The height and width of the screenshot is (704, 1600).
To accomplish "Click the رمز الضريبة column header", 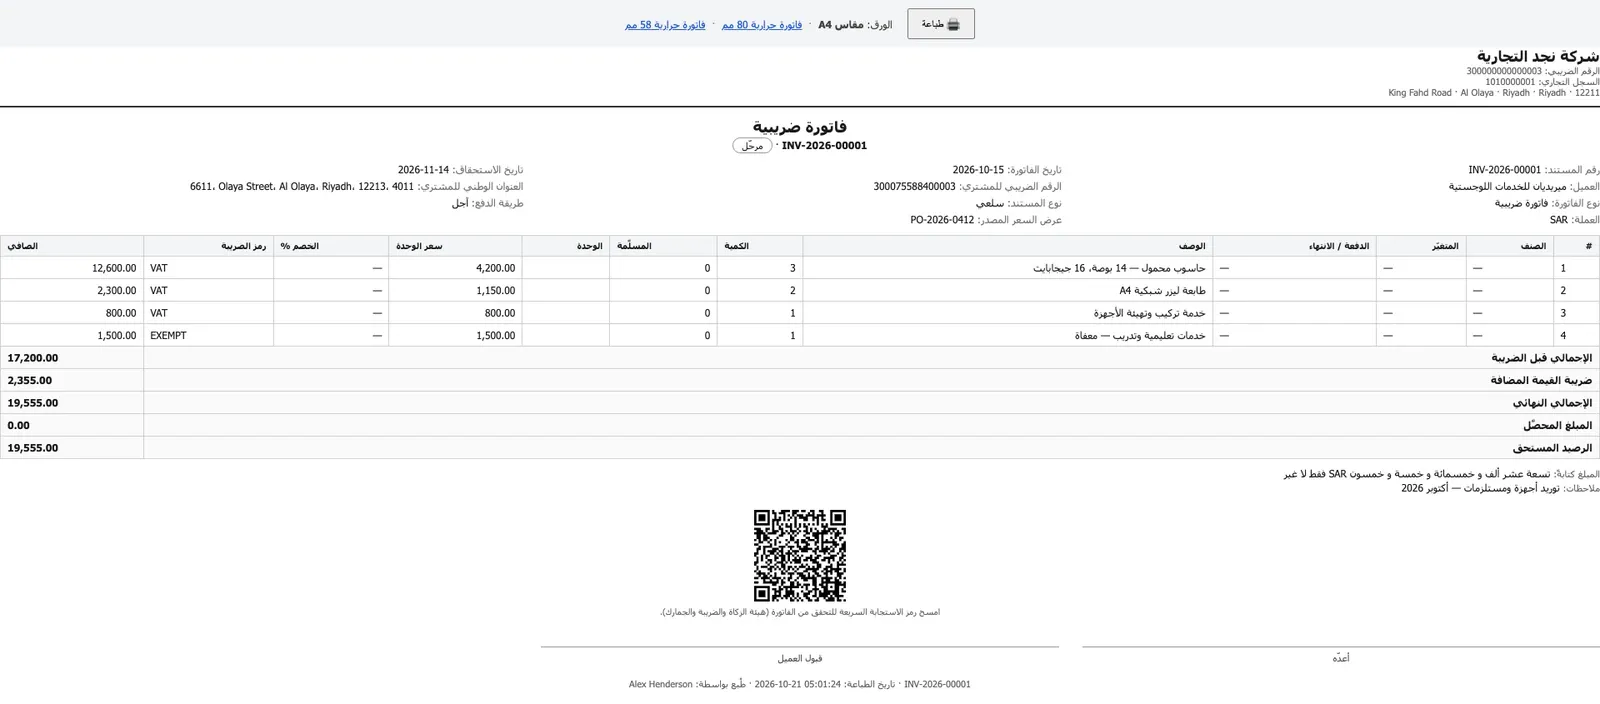I will click(209, 246).
